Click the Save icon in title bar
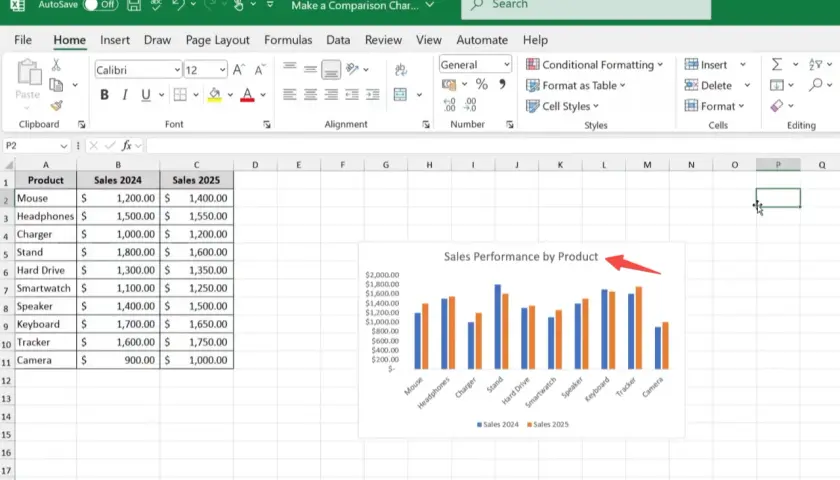 (x=134, y=5)
